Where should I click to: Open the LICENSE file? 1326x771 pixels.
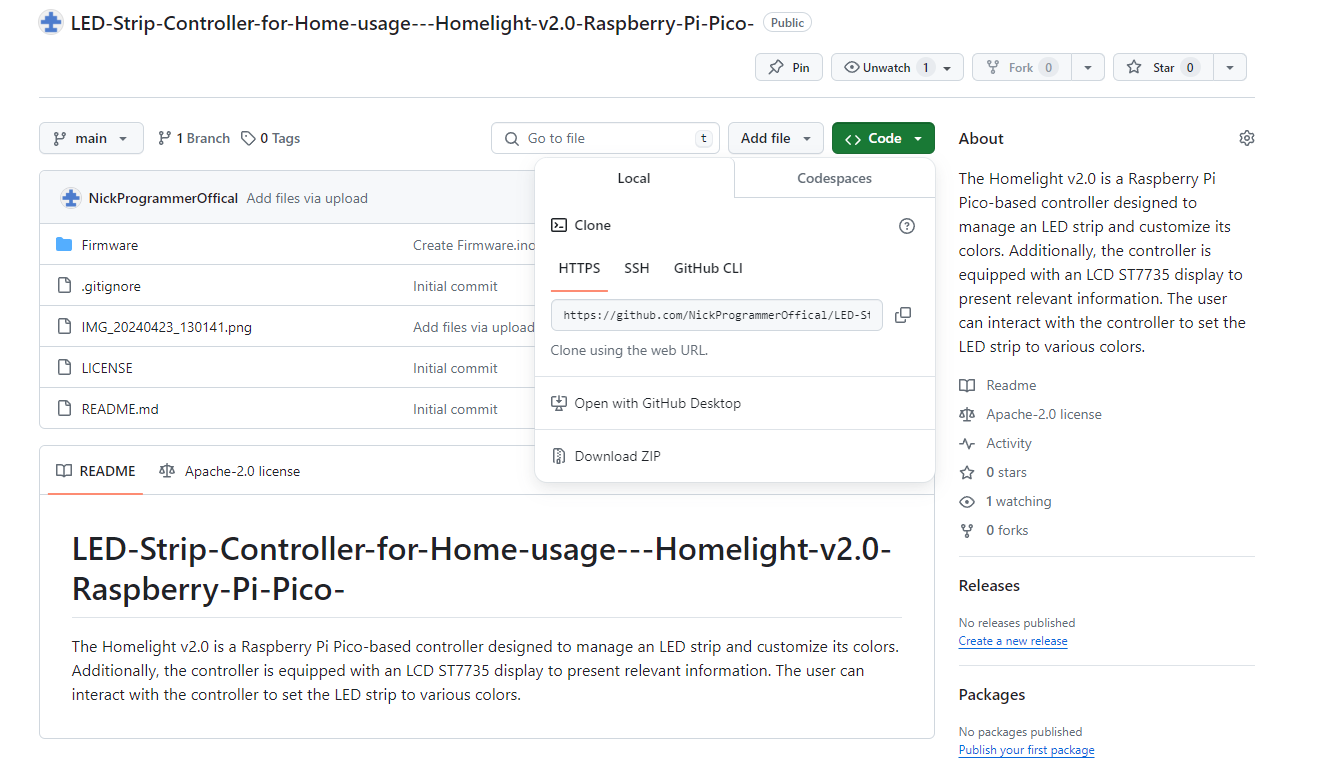click(x=107, y=368)
